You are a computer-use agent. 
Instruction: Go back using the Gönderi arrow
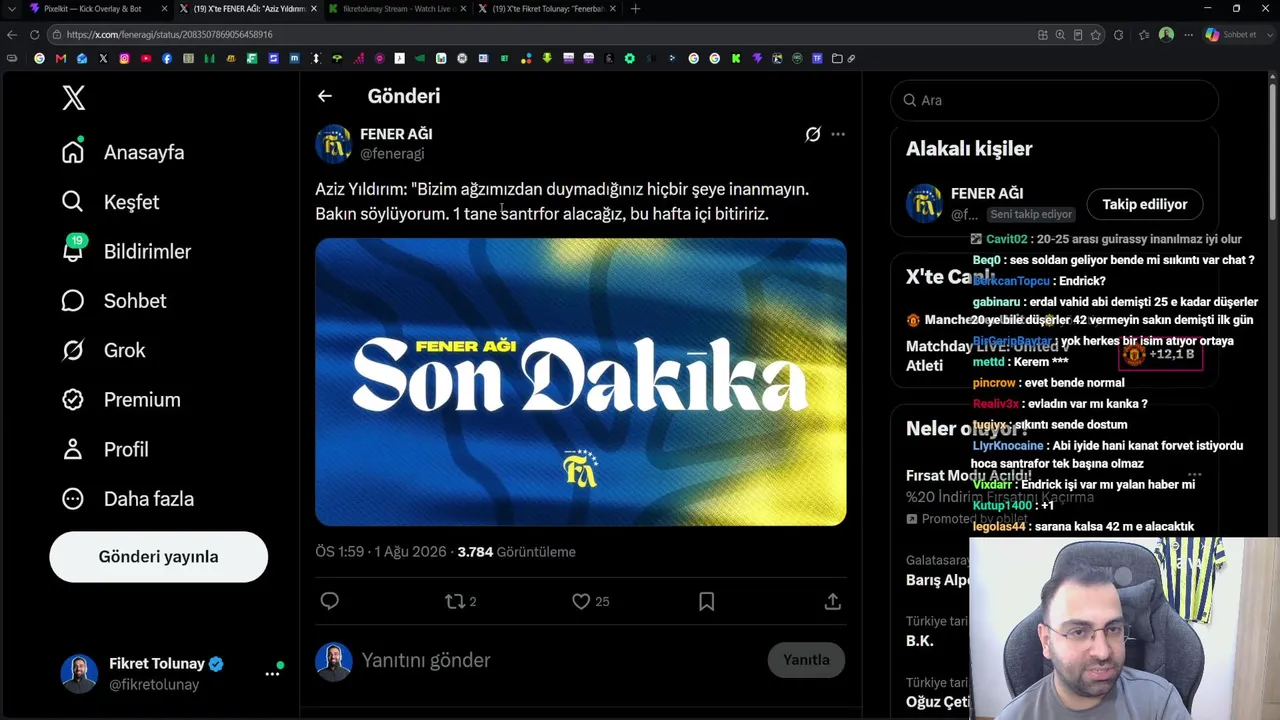click(325, 96)
